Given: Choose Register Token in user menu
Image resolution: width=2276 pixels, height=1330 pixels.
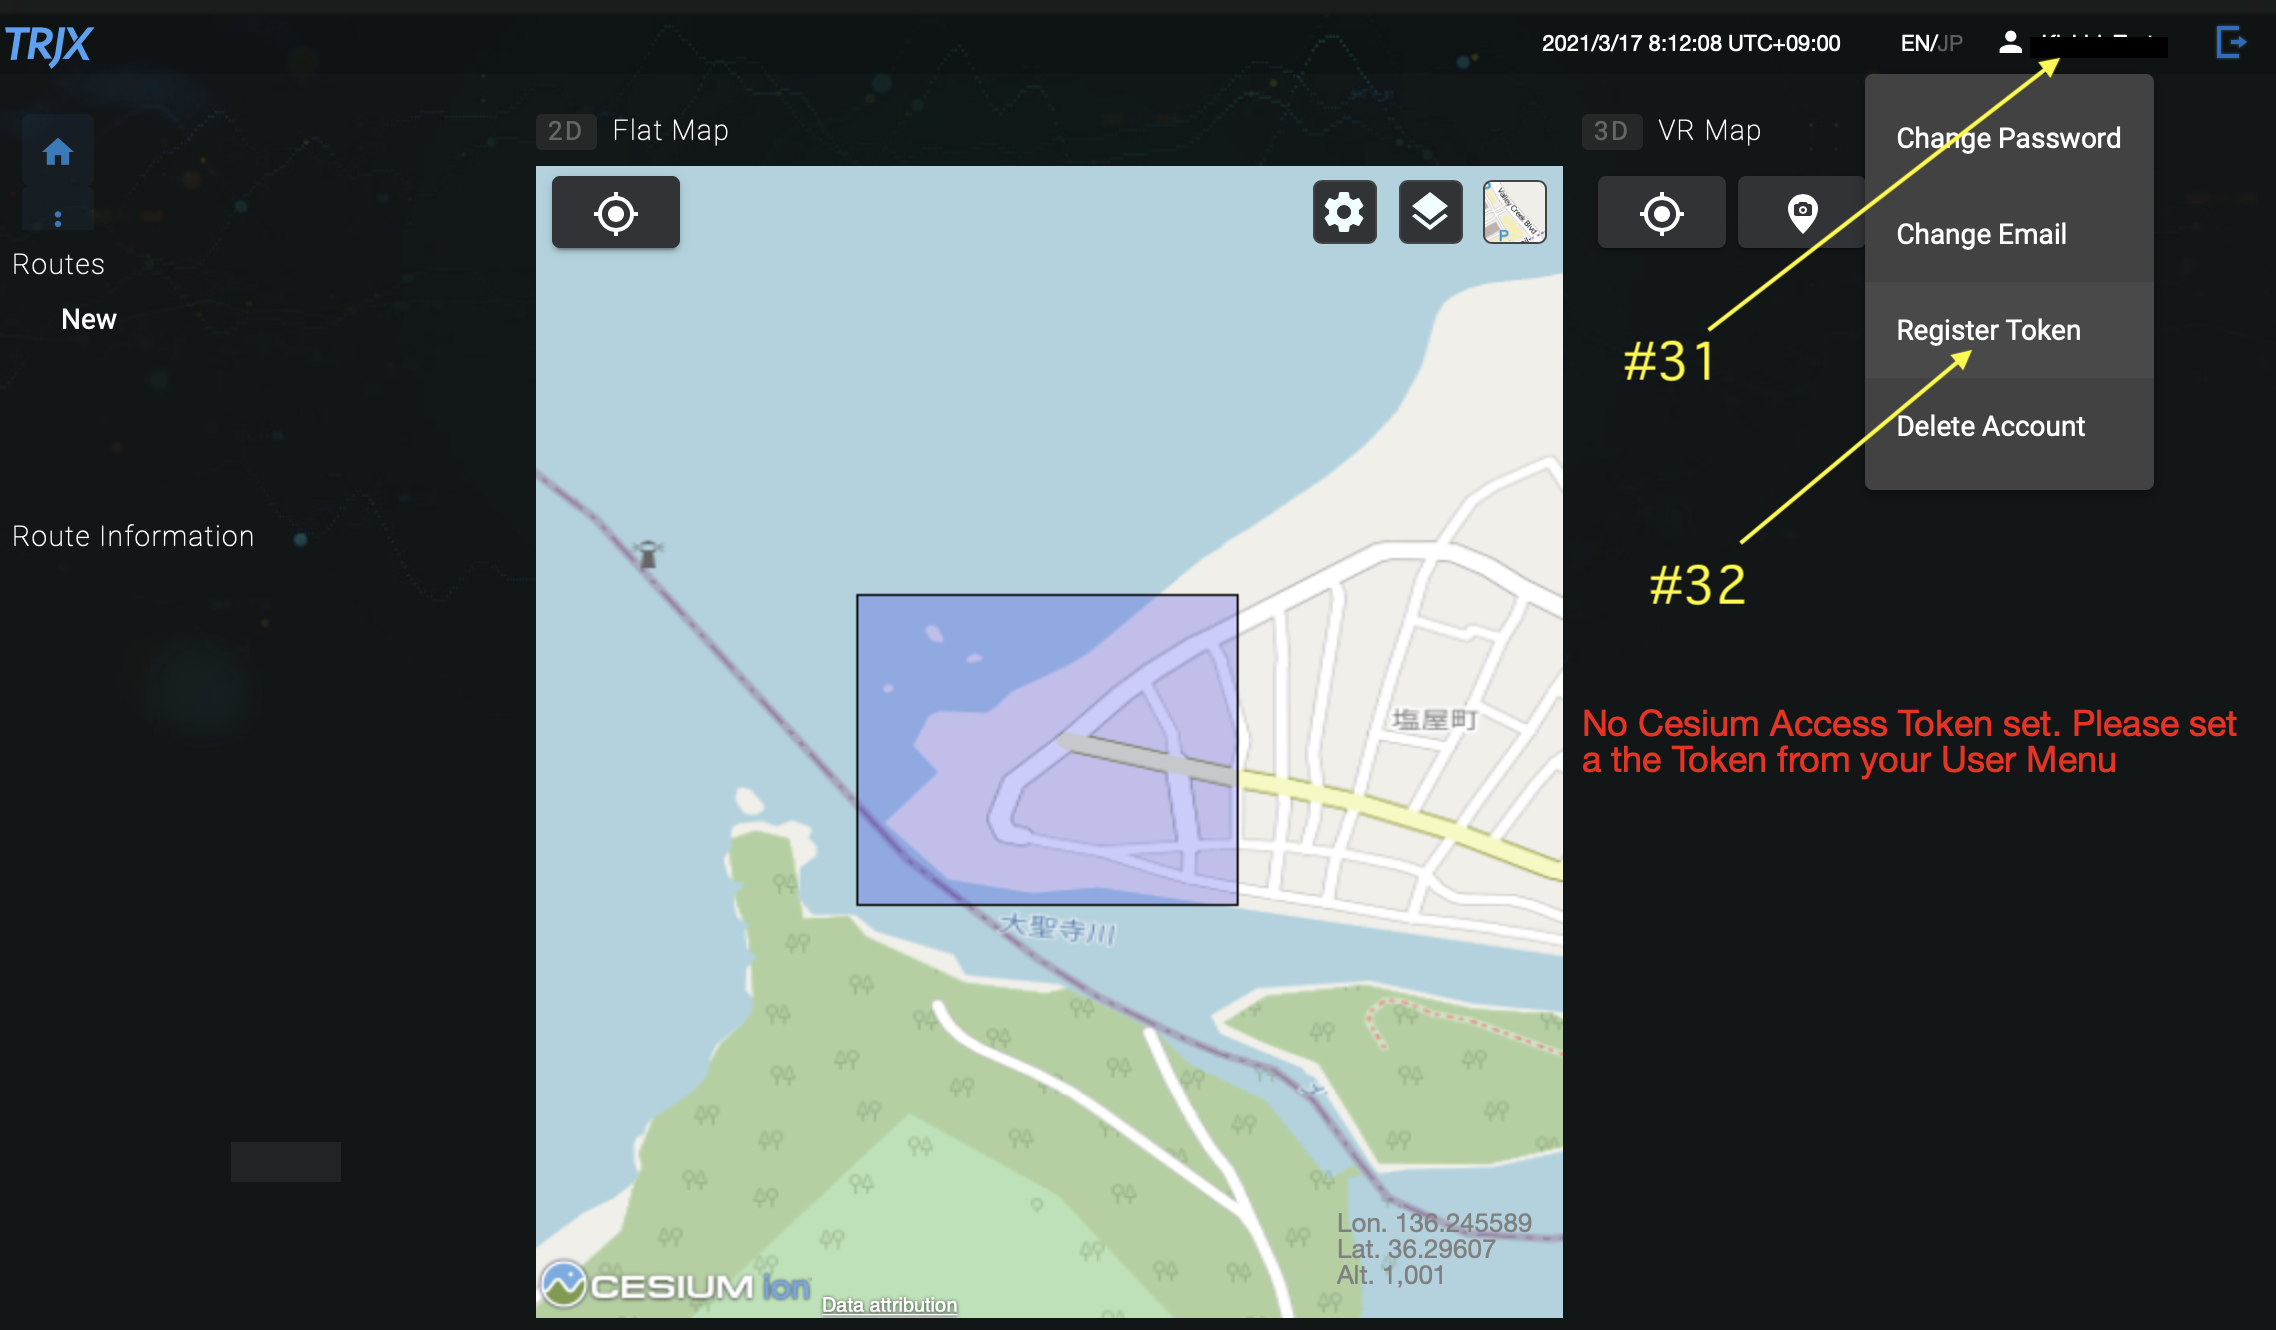Looking at the screenshot, I should (x=1988, y=330).
